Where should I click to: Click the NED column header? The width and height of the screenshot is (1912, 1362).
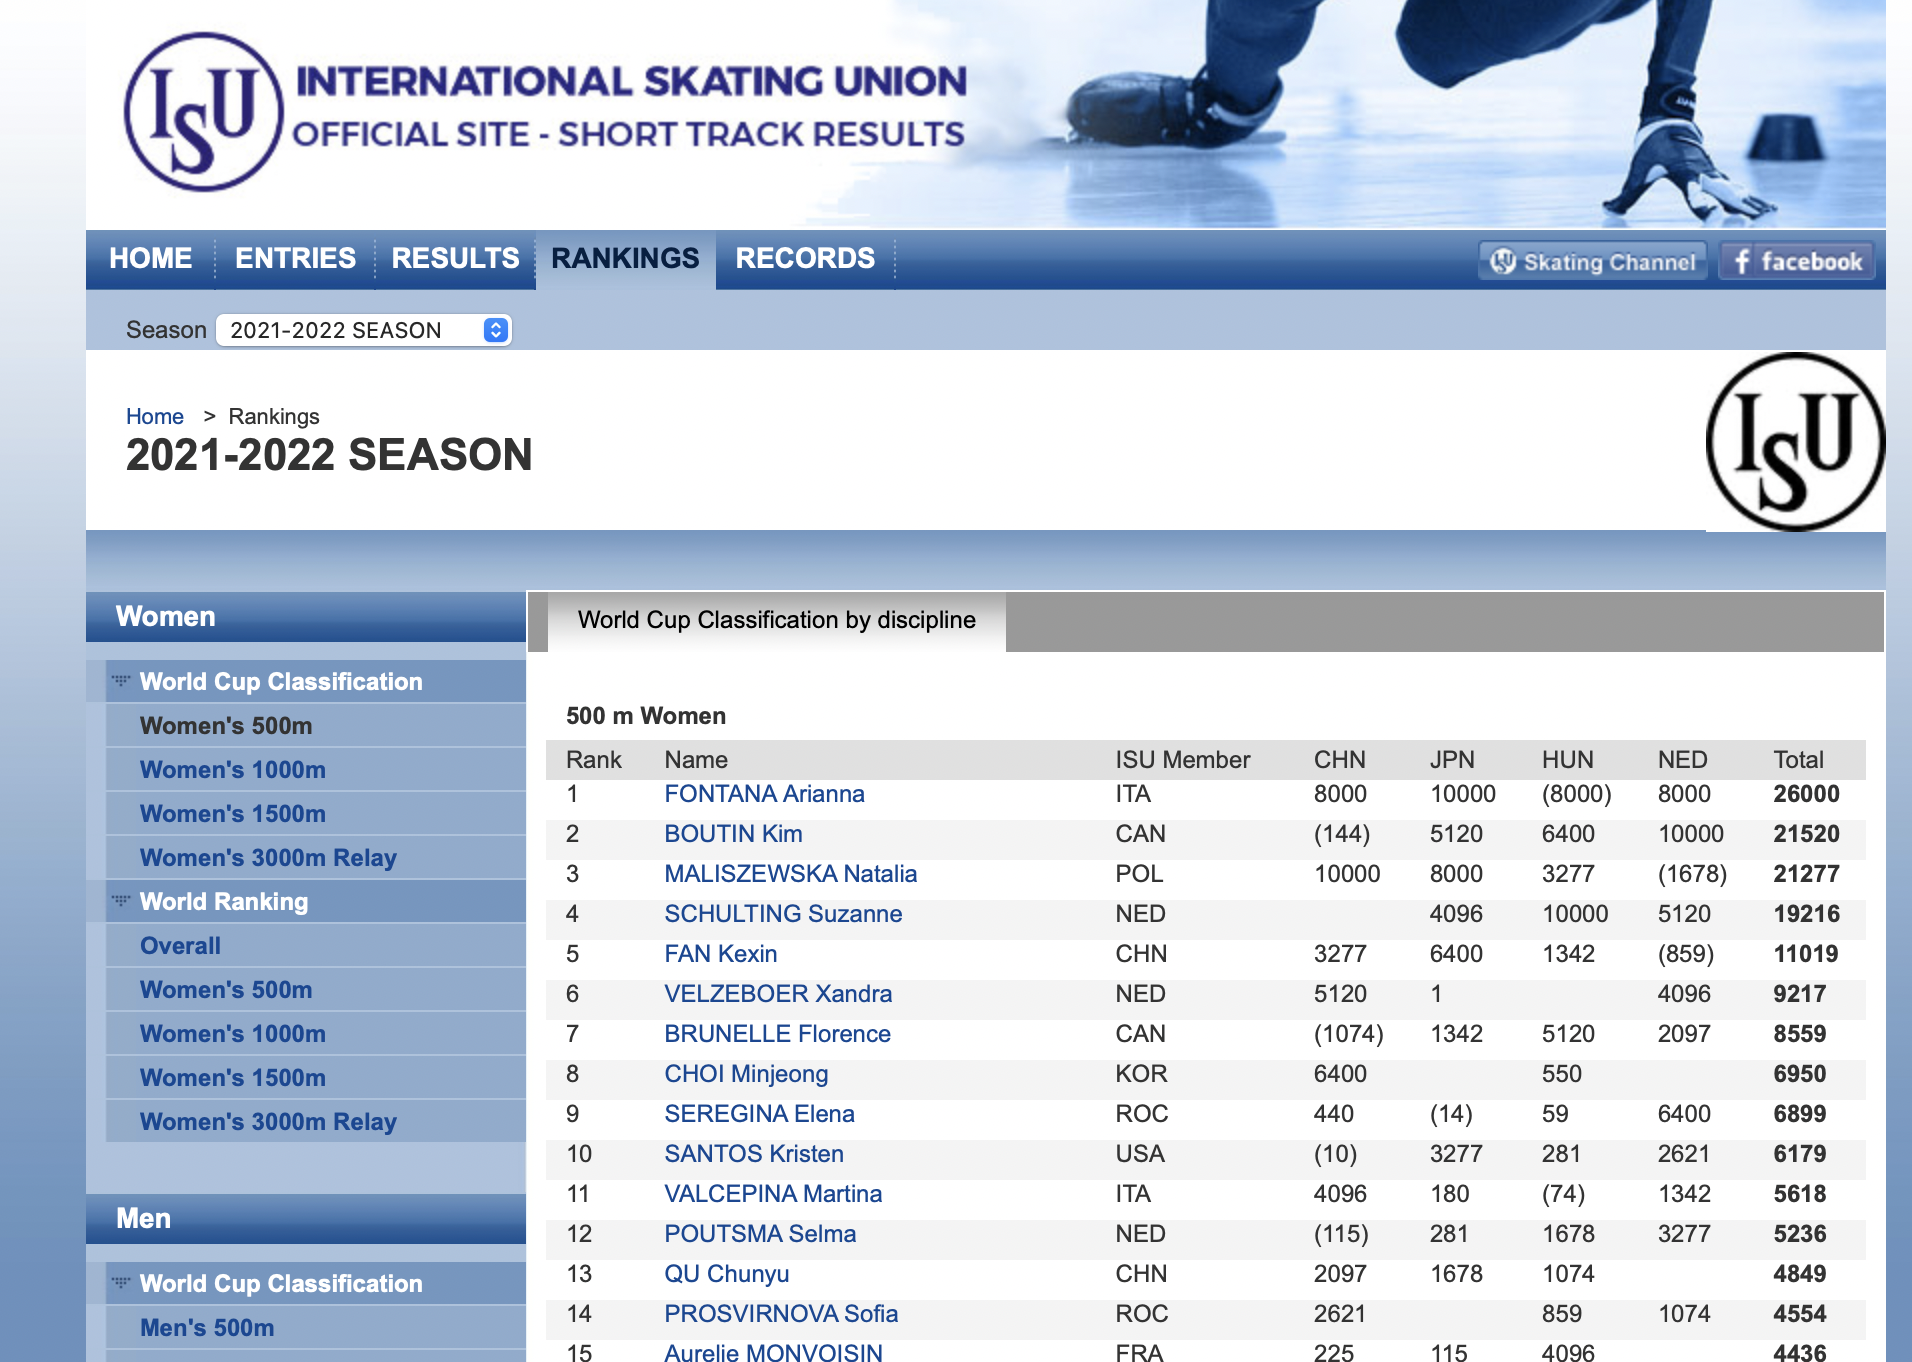pos(1682,760)
